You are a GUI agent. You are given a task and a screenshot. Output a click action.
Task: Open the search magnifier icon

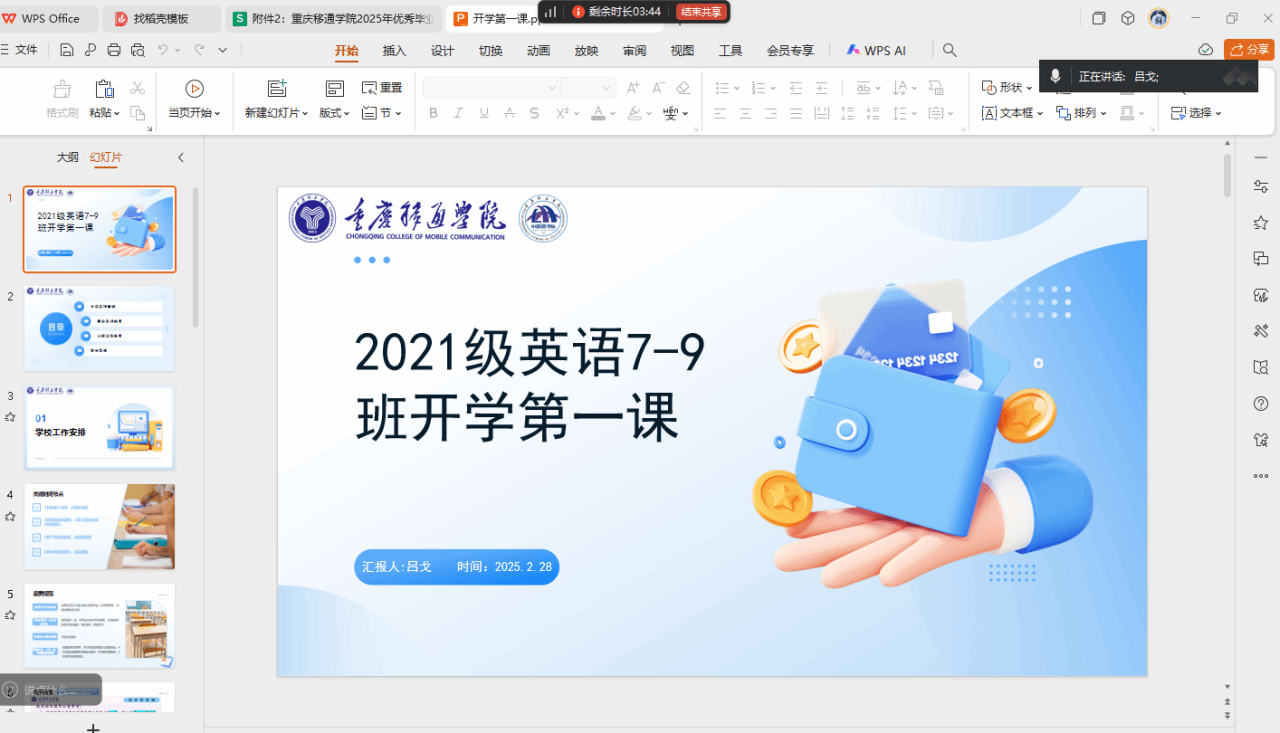tap(950, 50)
